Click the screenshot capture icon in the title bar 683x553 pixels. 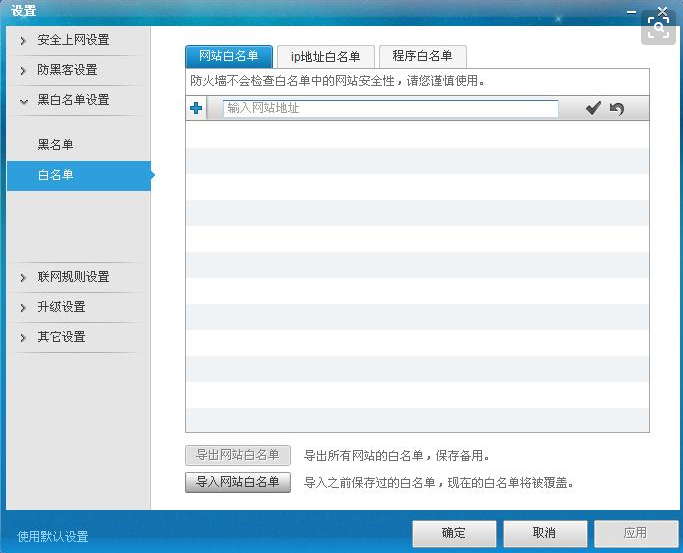click(x=657, y=26)
